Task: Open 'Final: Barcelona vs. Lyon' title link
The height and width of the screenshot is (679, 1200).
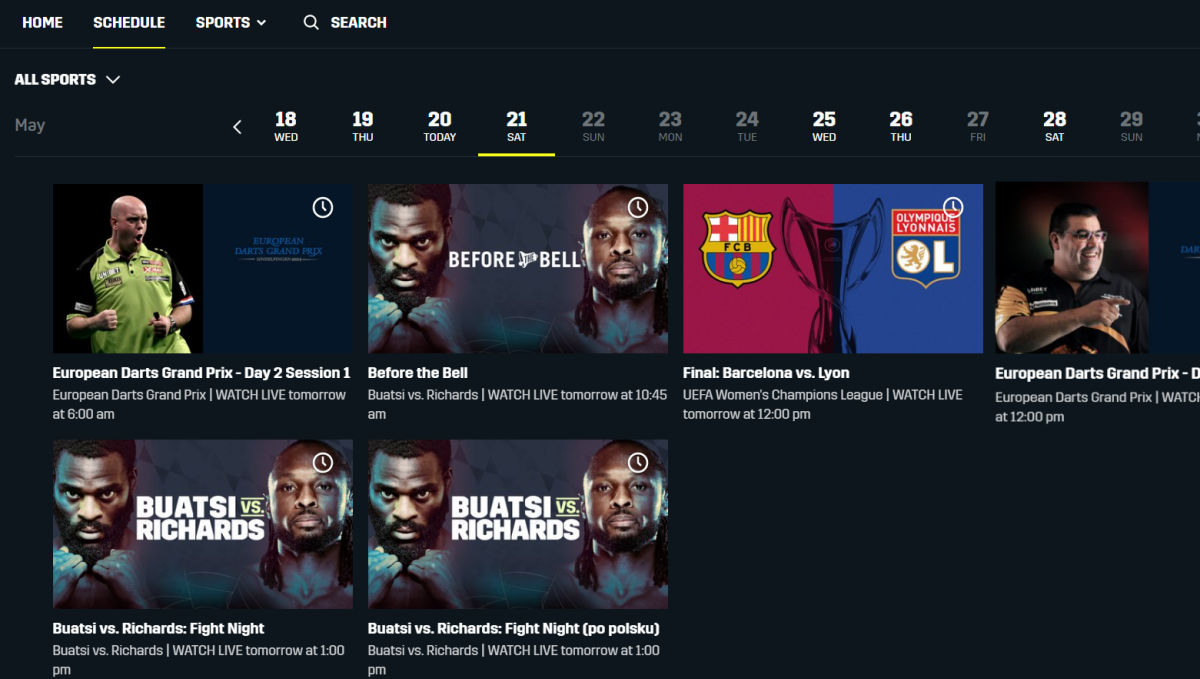Action: point(766,373)
